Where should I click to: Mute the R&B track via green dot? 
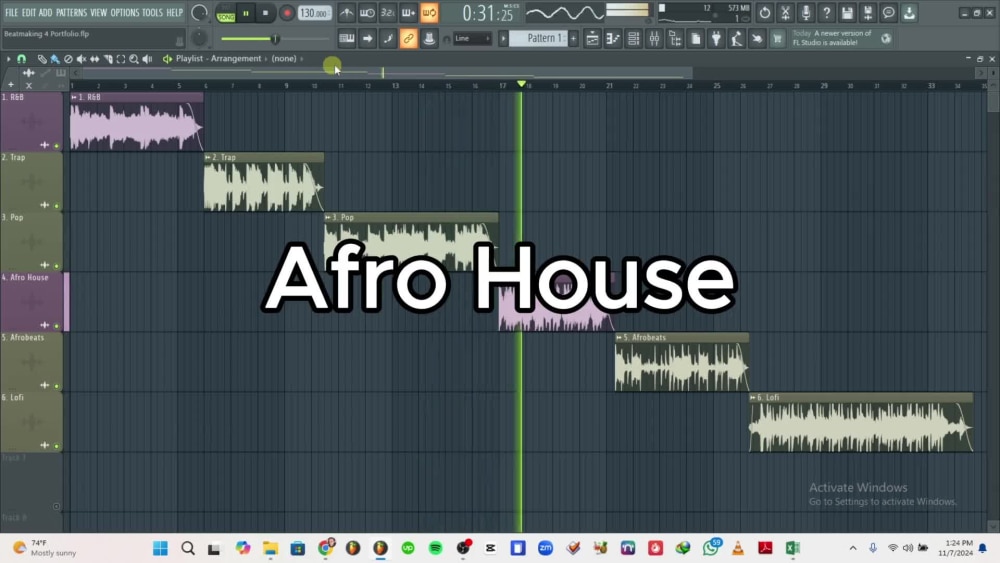56,146
